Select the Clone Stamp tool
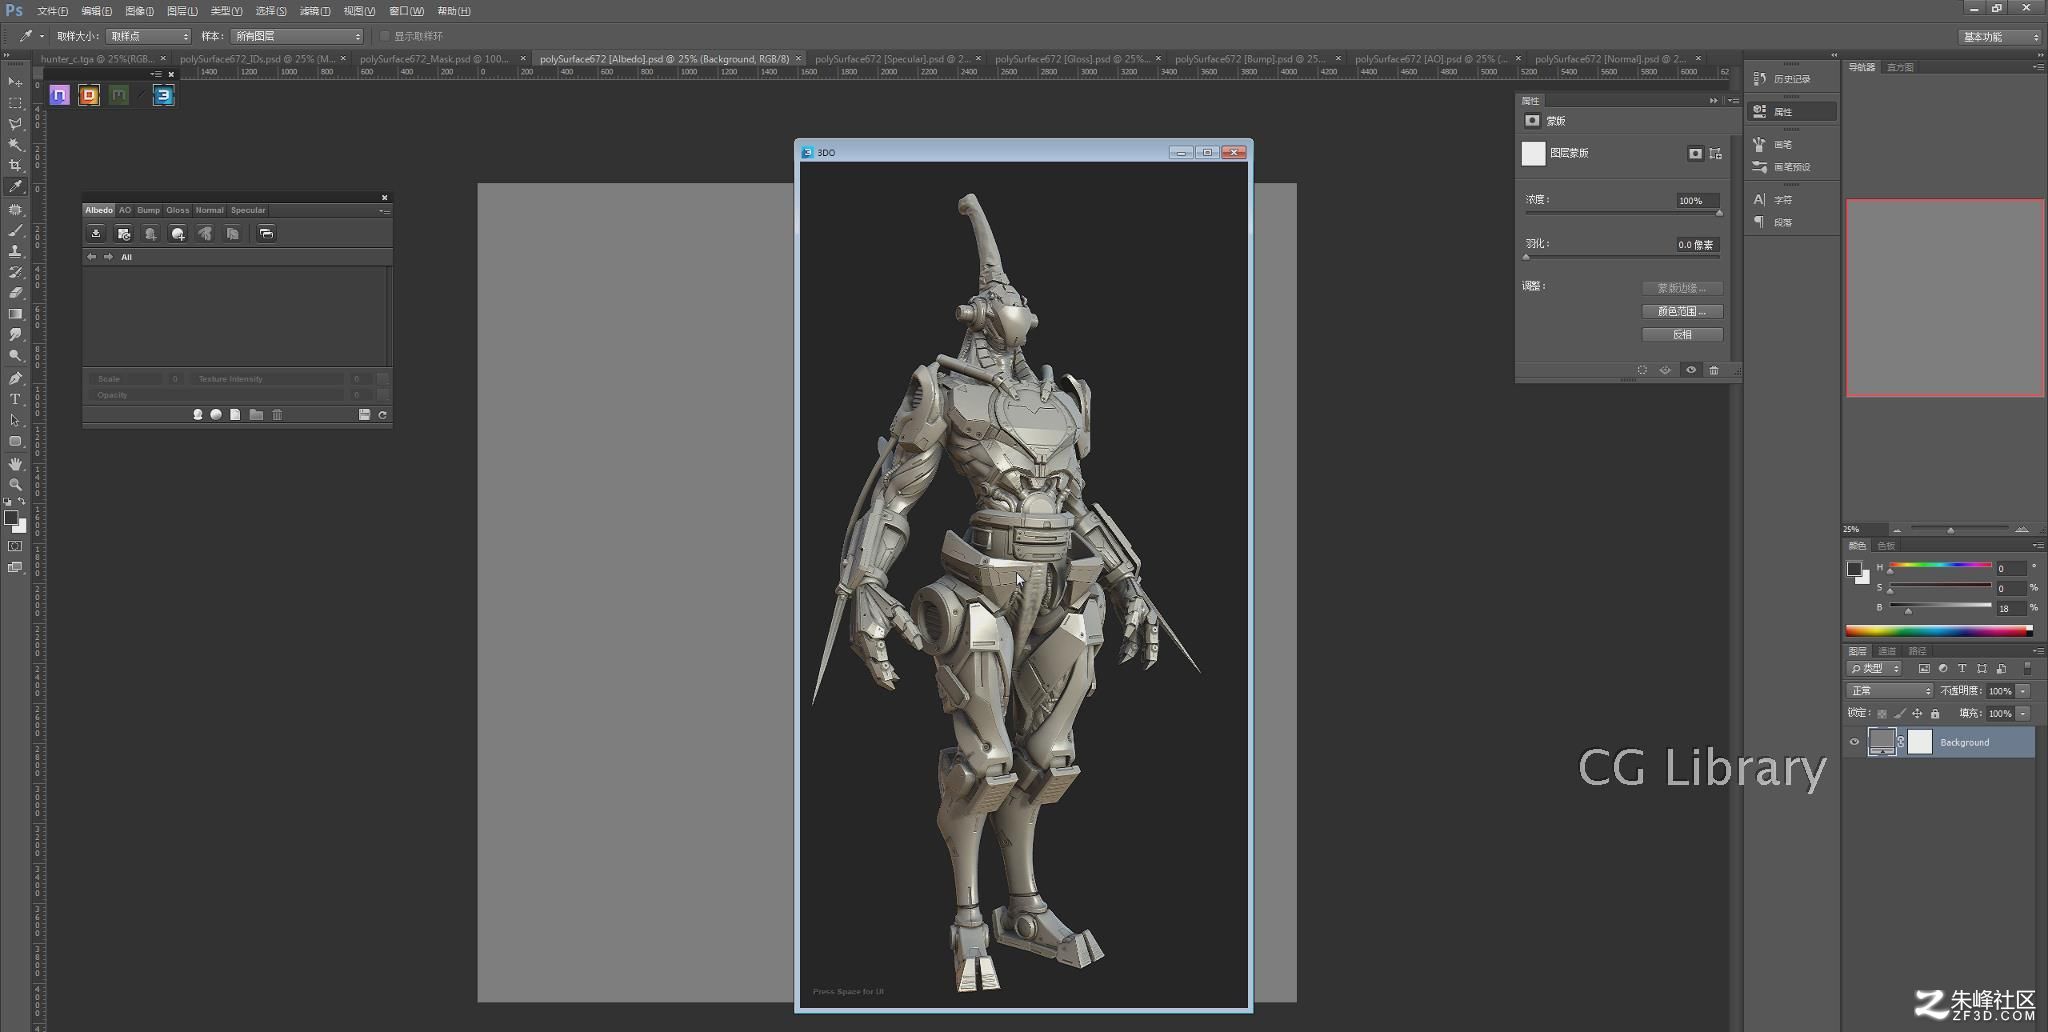Screen dimensions: 2048x1032 pos(15,251)
